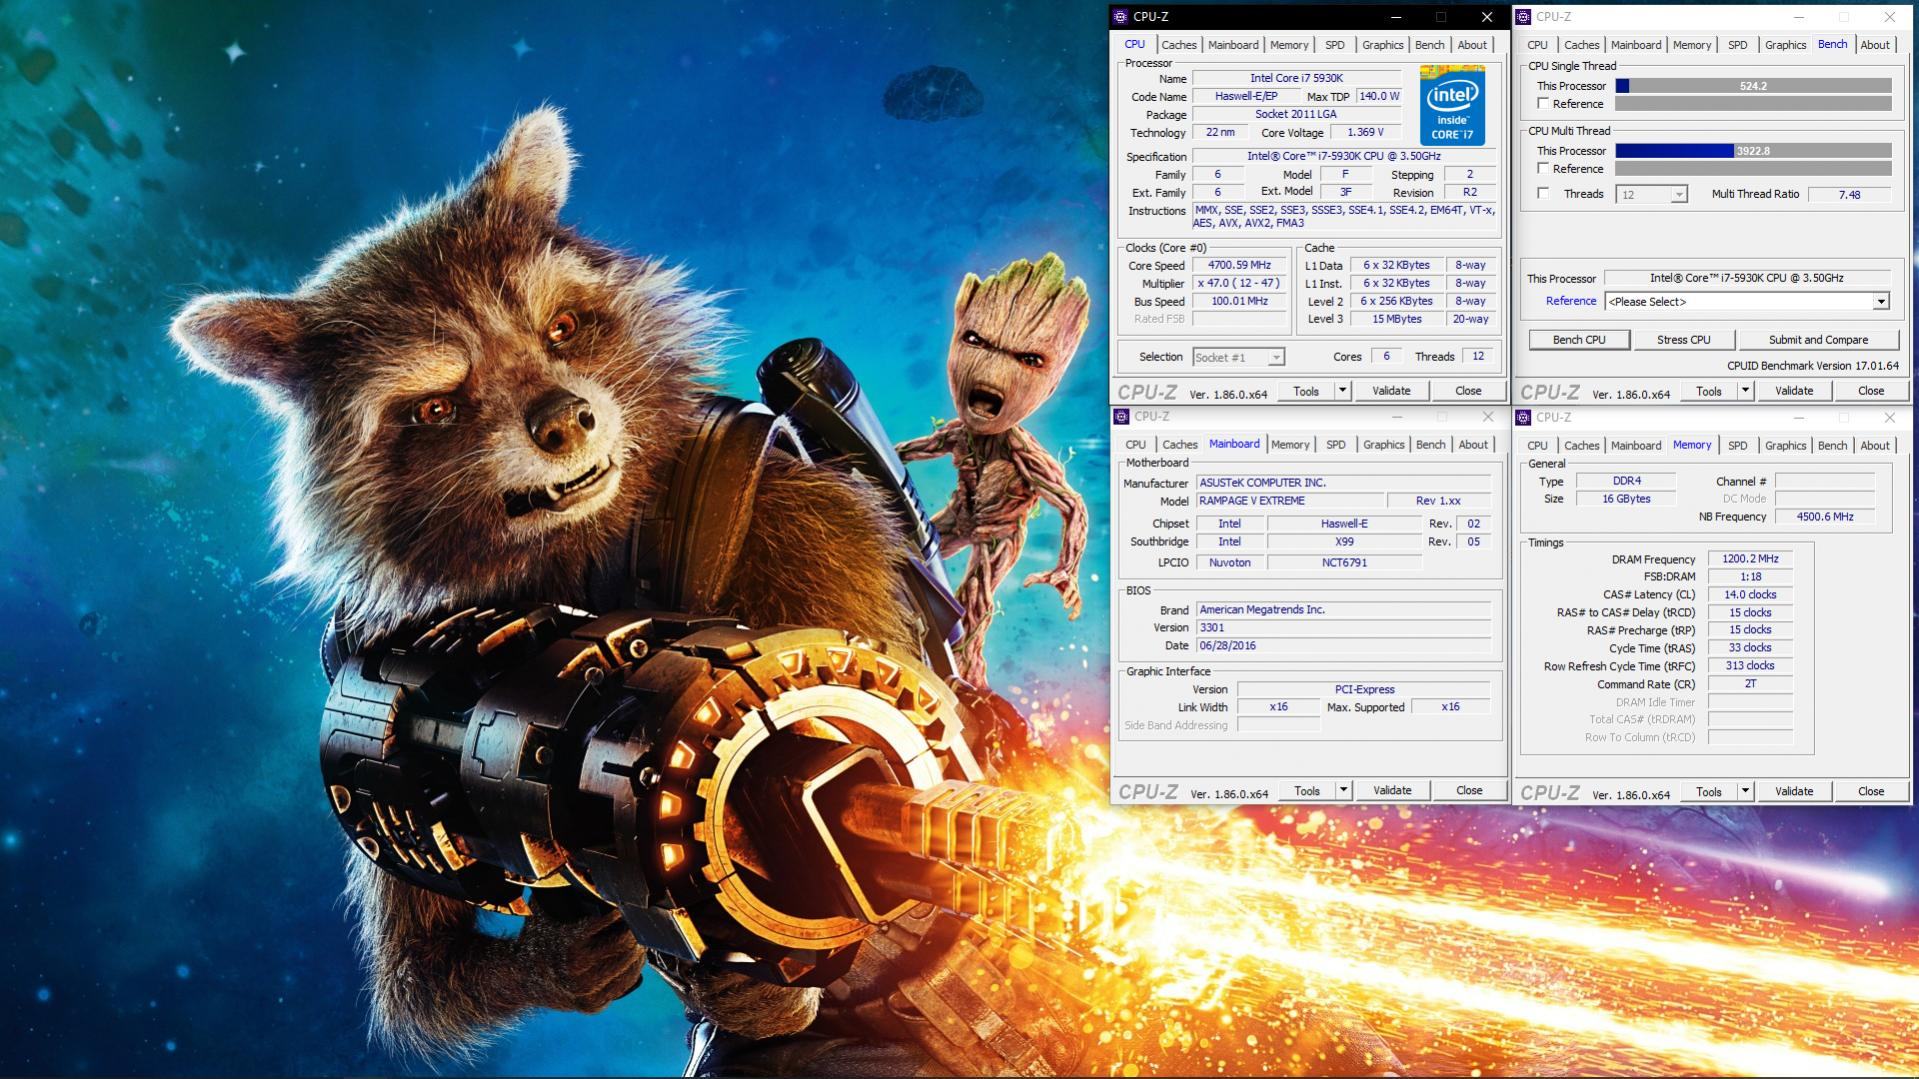
Task: Click the CPU-Z title icon of the Mainboard window
Action: pyautogui.click(x=1121, y=417)
